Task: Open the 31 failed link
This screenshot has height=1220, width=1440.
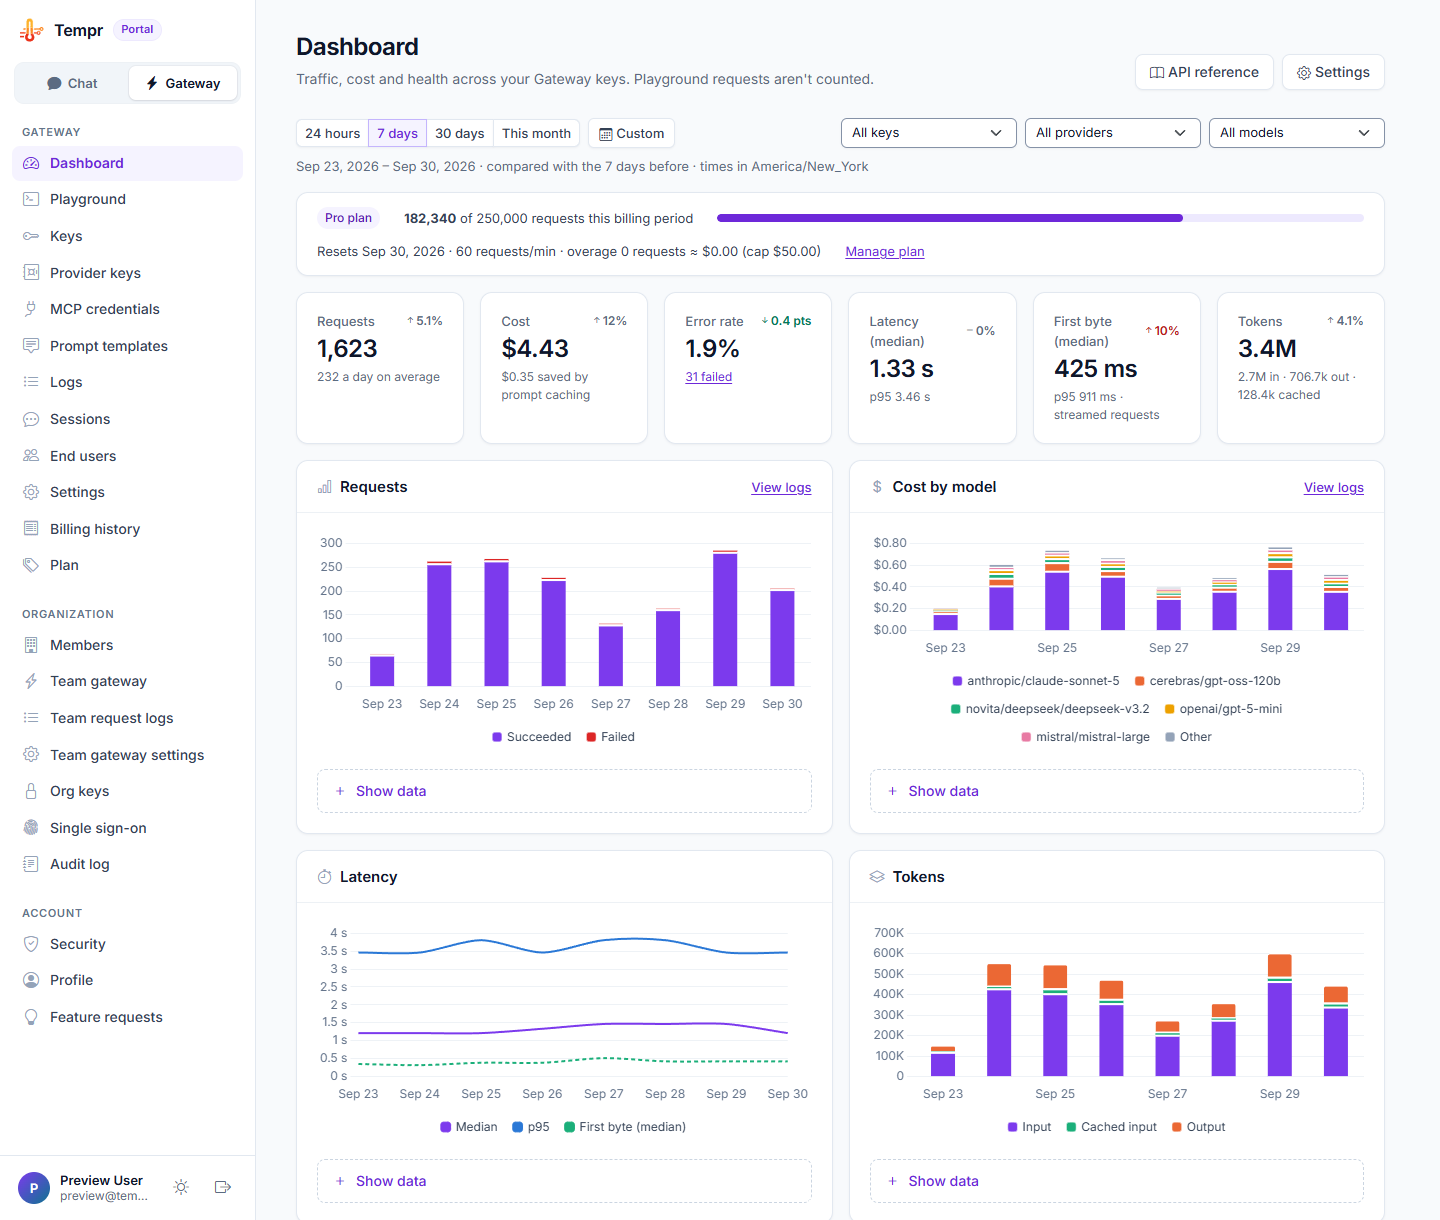Action: point(709,377)
